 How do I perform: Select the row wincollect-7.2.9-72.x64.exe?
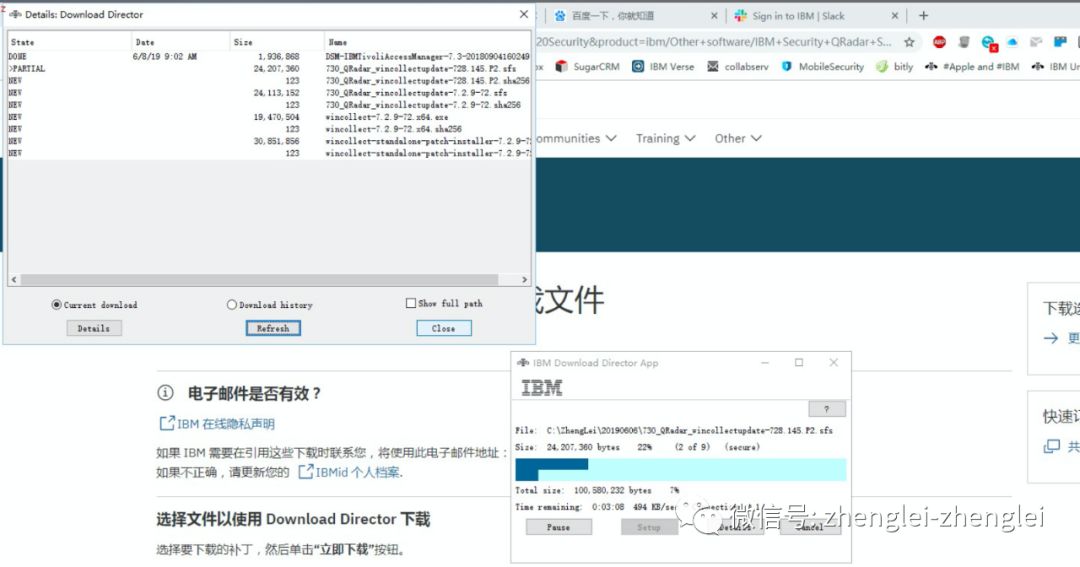[x=269, y=117]
